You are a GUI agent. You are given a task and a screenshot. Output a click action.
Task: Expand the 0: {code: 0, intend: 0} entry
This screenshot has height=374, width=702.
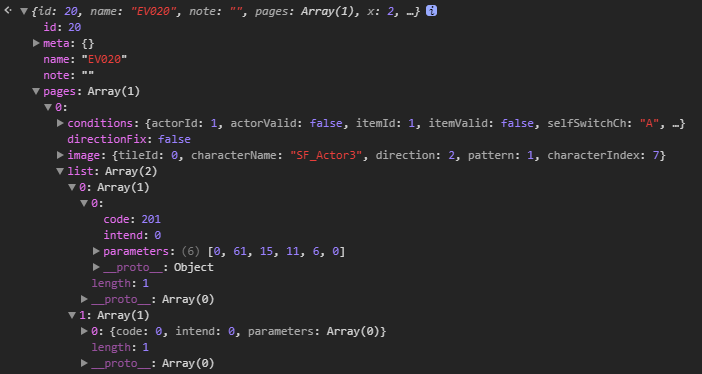click(84, 331)
